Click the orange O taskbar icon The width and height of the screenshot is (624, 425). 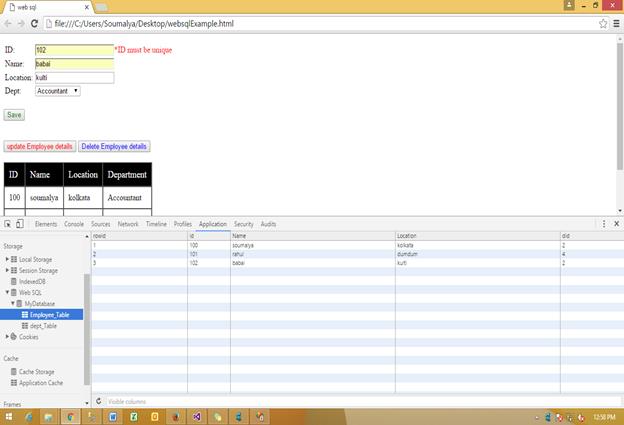coord(154,417)
